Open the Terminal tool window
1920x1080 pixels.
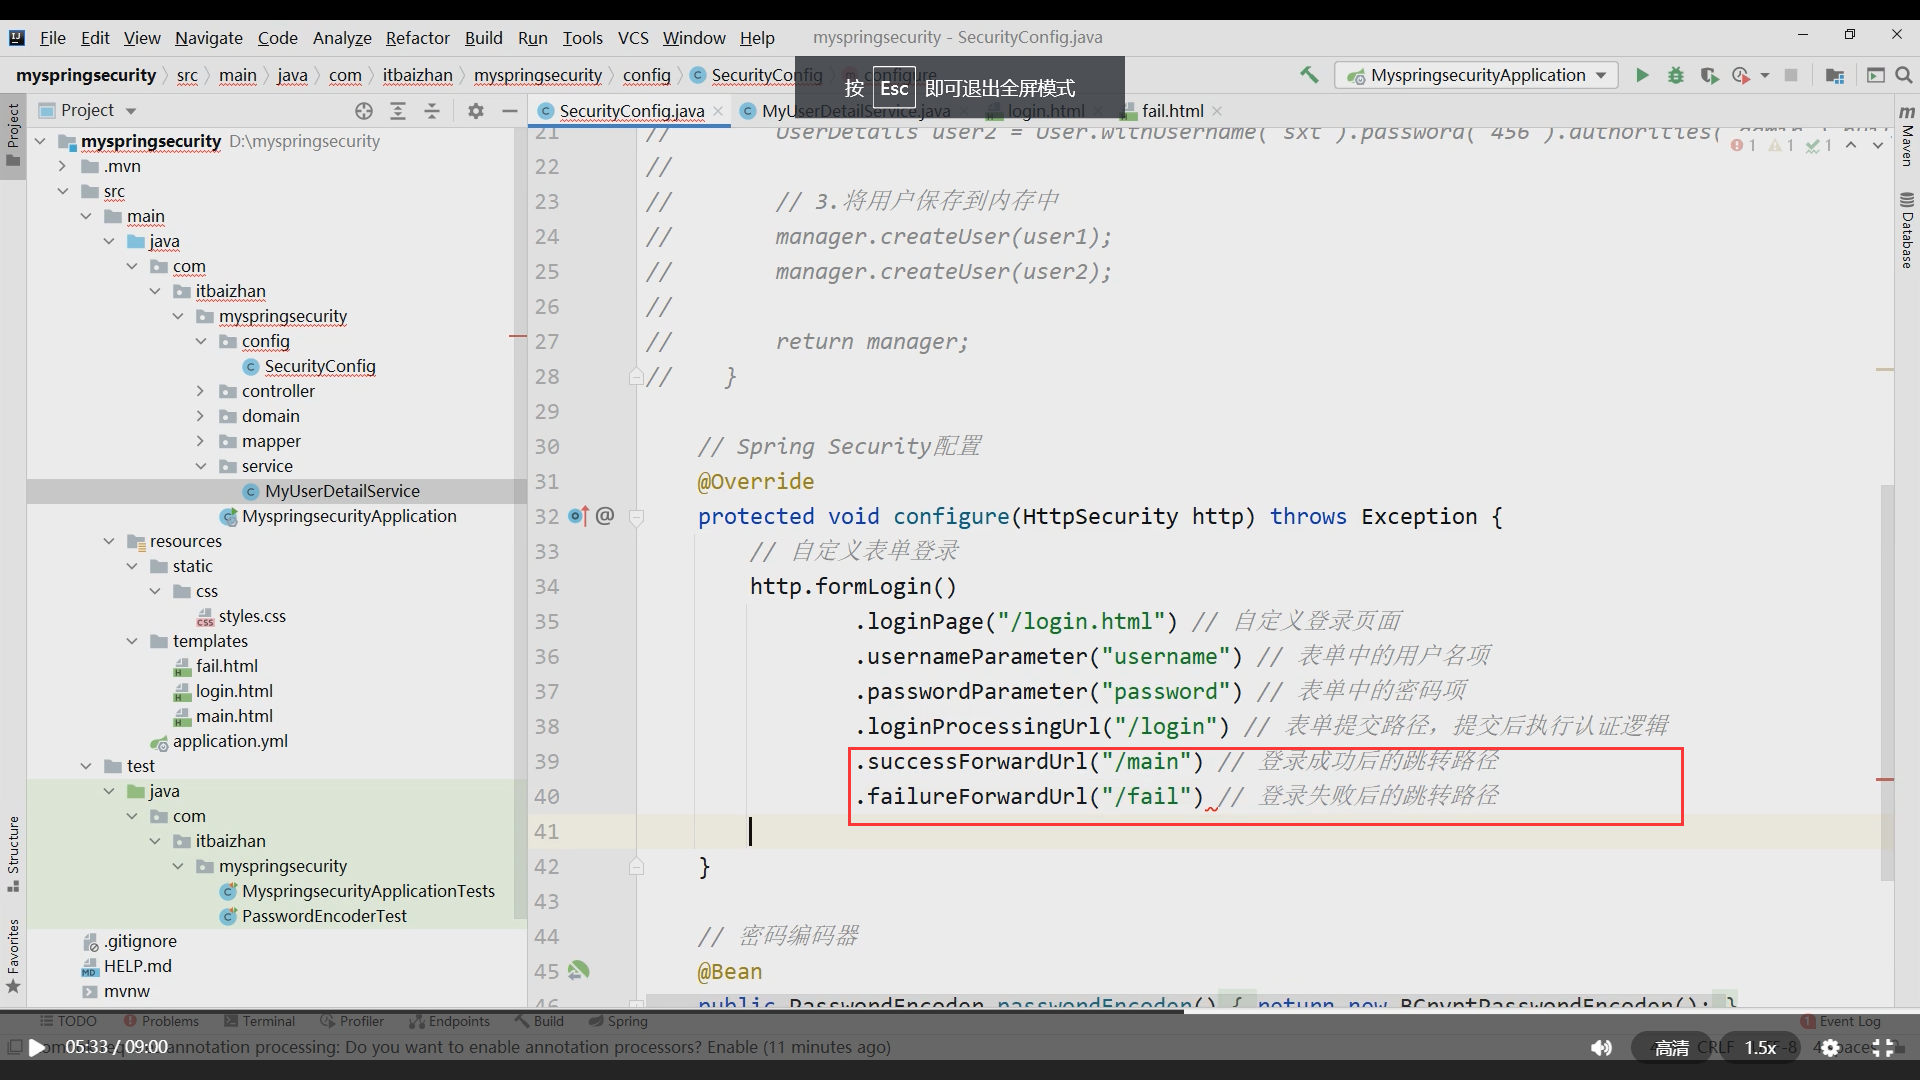pyautogui.click(x=260, y=1021)
